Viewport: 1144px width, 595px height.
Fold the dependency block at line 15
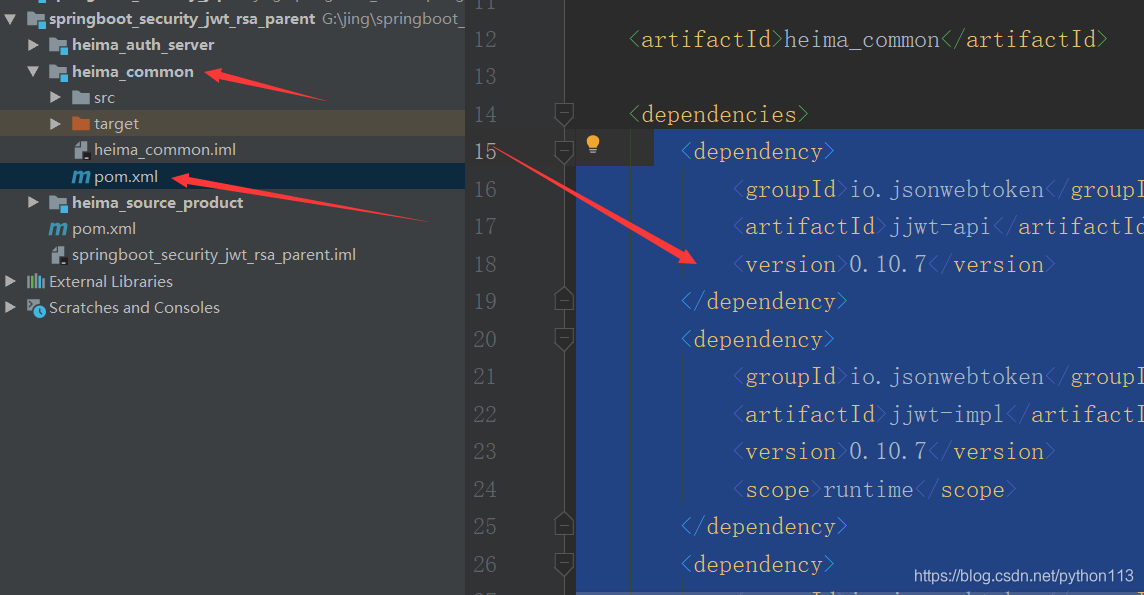564,152
